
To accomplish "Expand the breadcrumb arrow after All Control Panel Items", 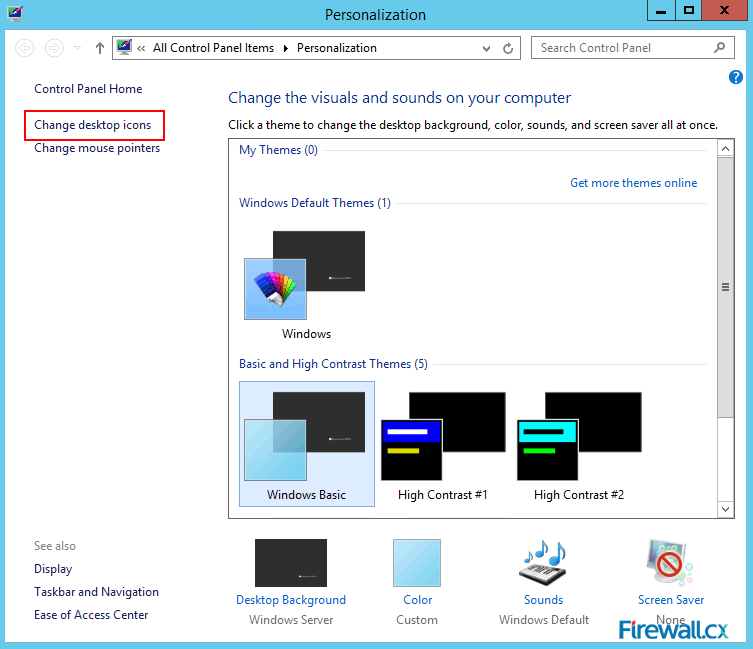I will (286, 49).
